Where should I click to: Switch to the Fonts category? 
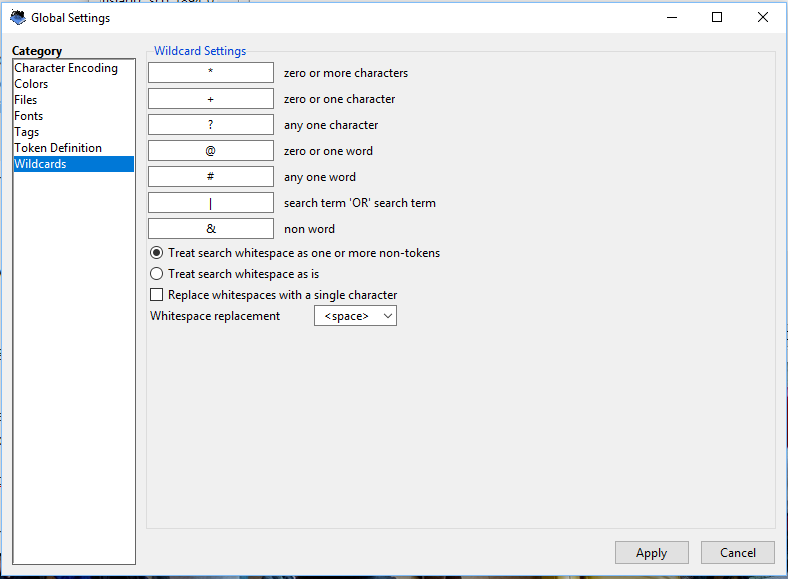(29, 116)
